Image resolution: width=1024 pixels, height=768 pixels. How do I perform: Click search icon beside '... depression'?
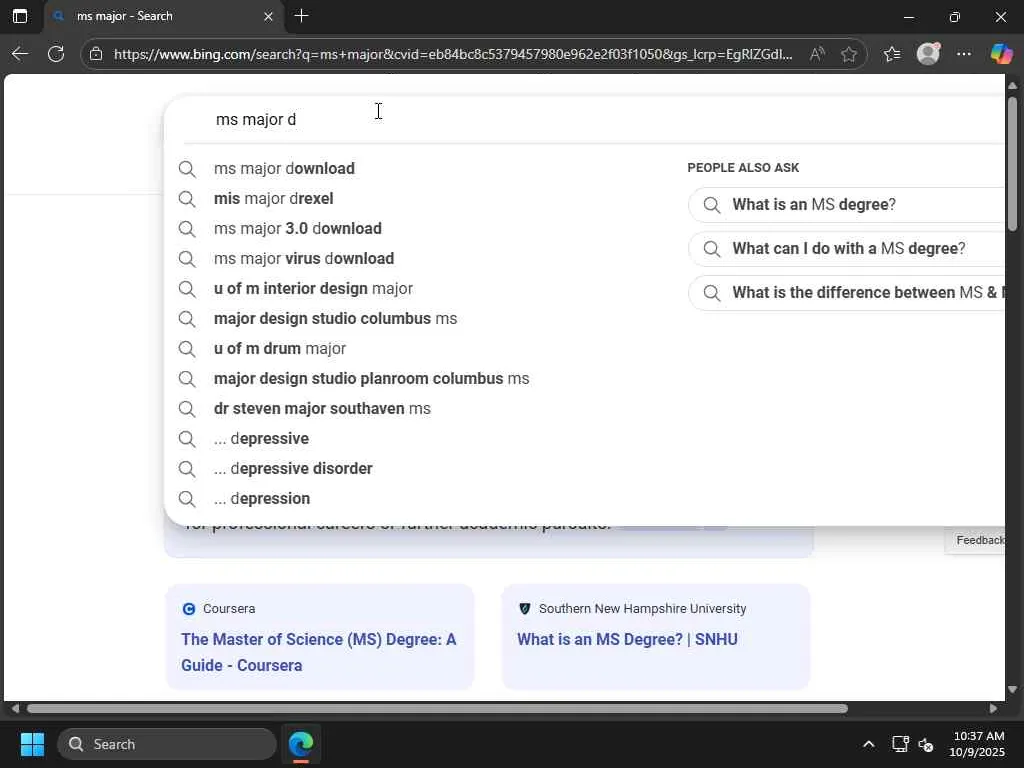click(187, 499)
